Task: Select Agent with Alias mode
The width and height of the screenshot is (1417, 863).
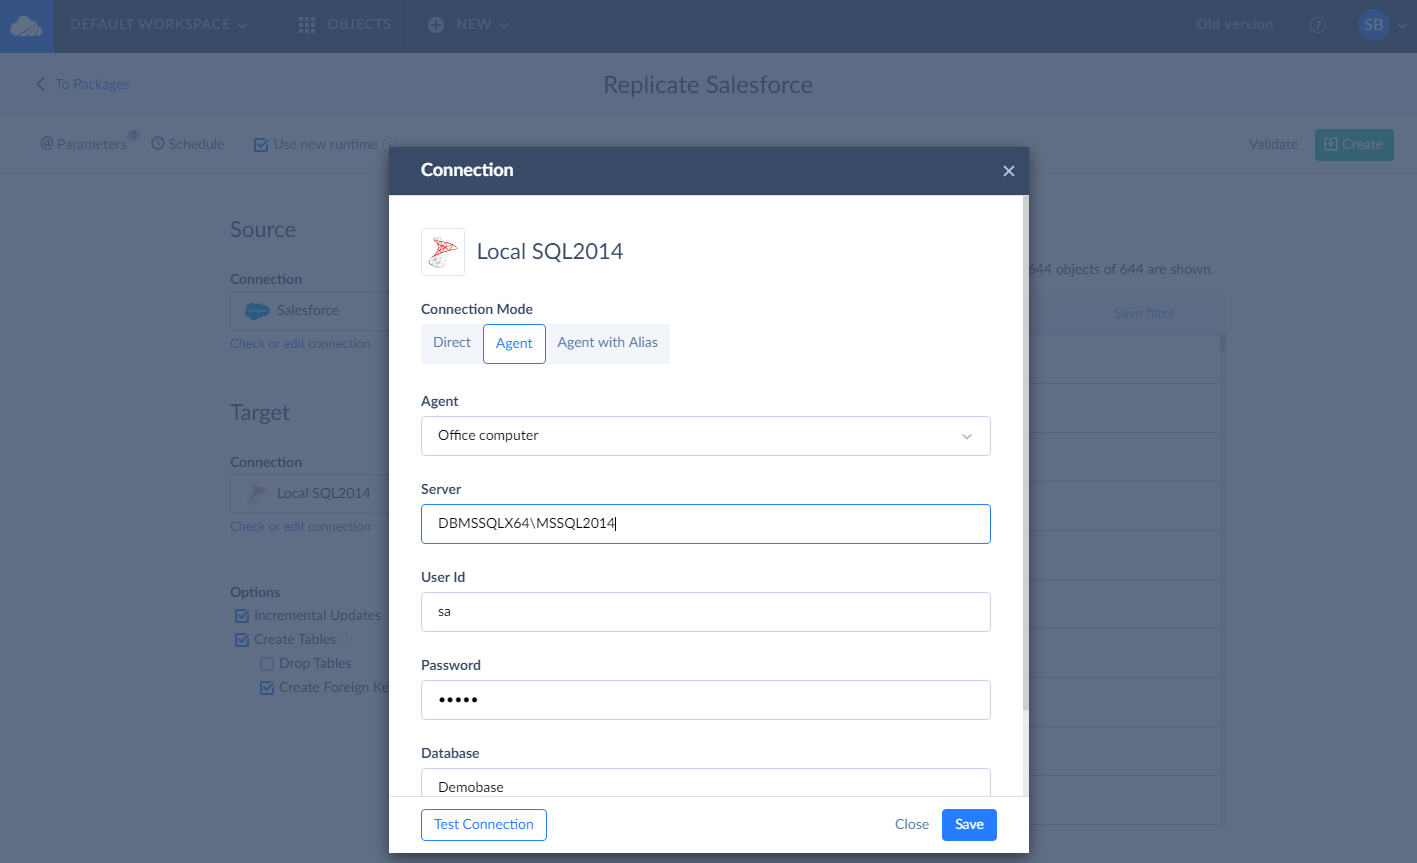Action: coord(607,343)
